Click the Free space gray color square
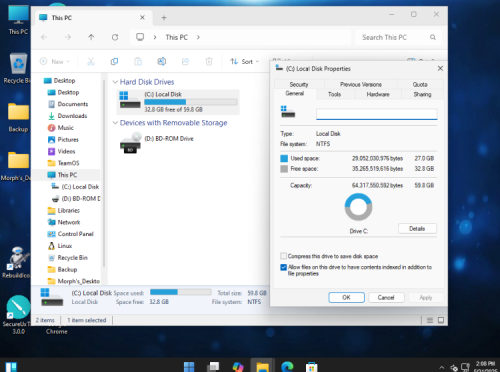Viewport: 500px width, 372px height. pyautogui.click(x=284, y=169)
